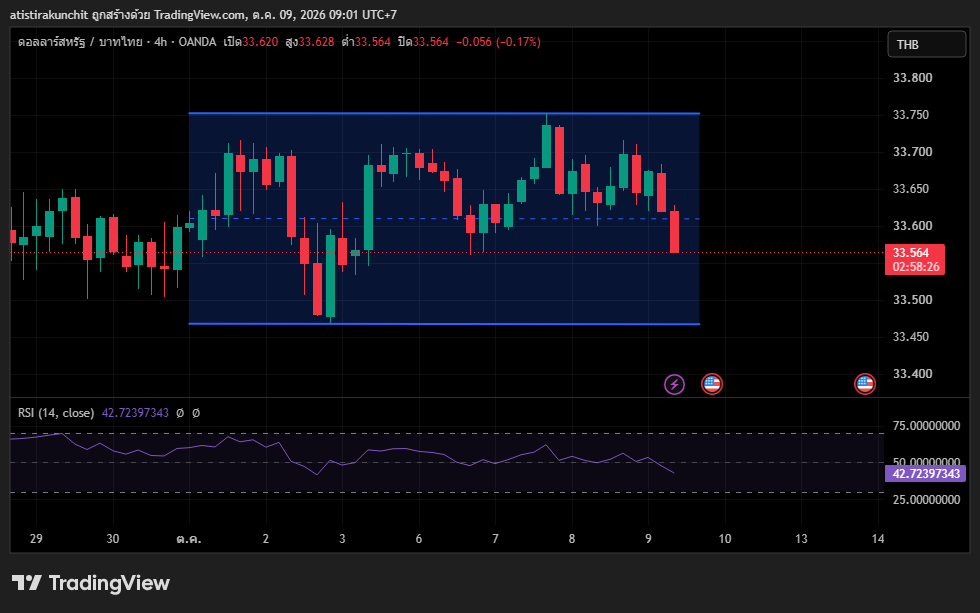Click the purple 42.72397343 RSI scale tag

tap(926, 474)
